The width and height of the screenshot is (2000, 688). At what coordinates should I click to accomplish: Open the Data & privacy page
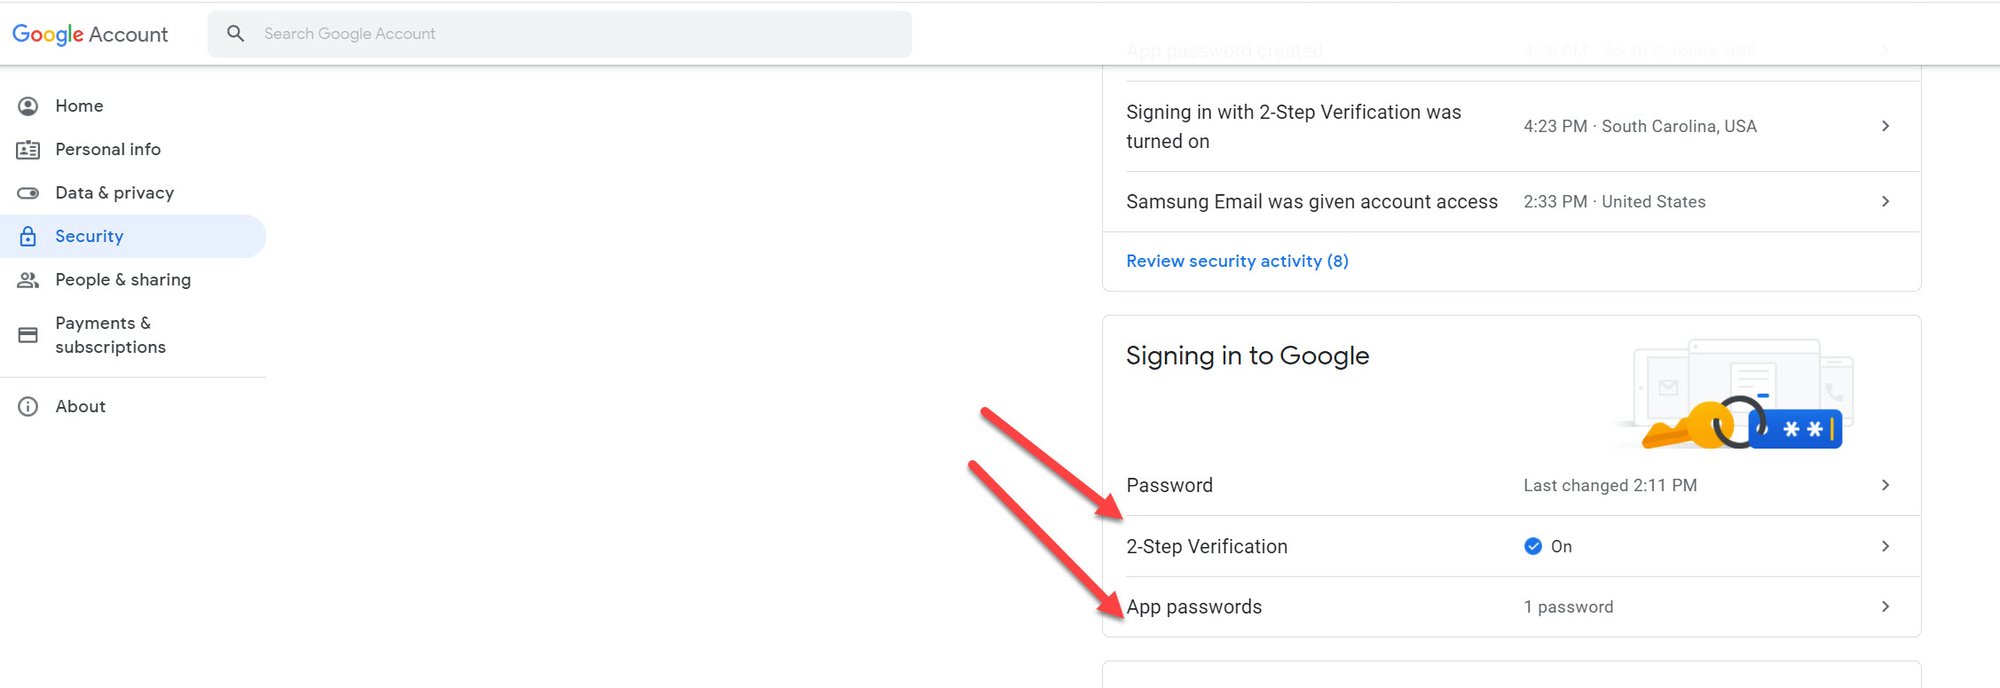[115, 192]
